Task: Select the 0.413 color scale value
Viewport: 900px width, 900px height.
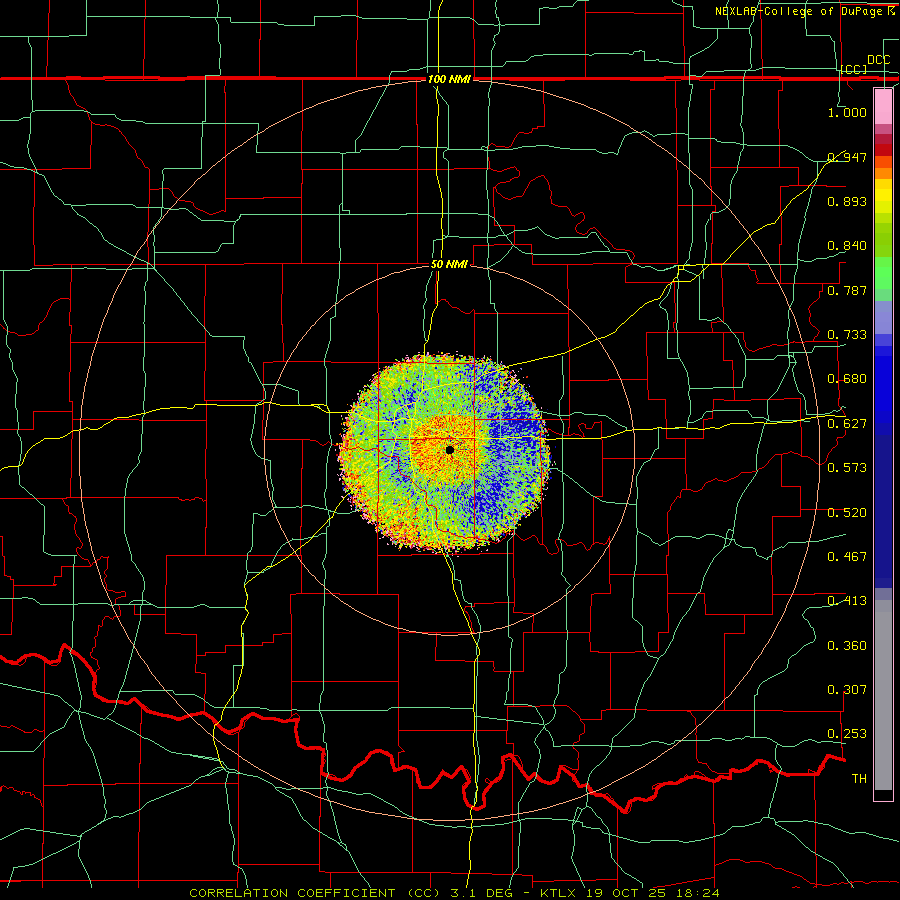Action: click(847, 601)
